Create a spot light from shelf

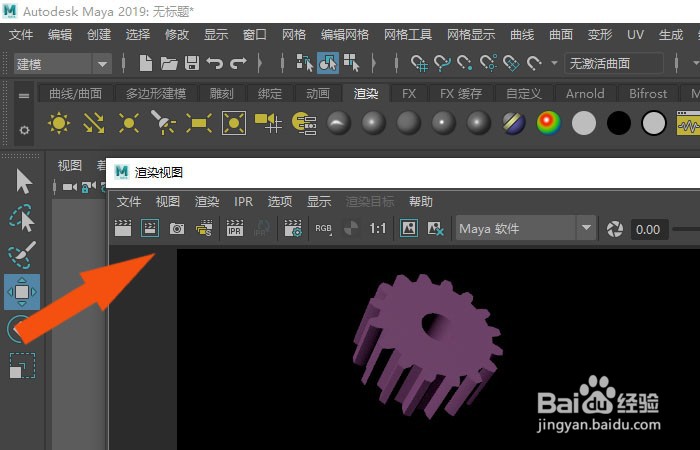click(x=164, y=123)
